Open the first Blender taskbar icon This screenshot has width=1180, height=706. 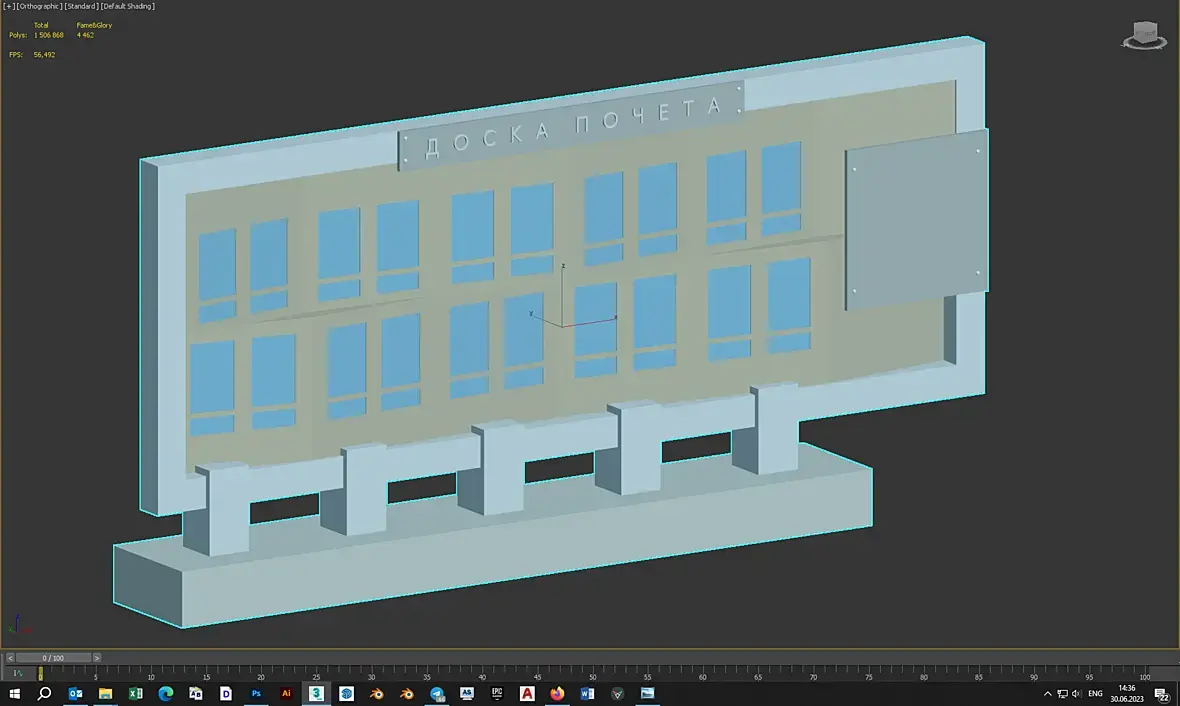tap(376, 693)
